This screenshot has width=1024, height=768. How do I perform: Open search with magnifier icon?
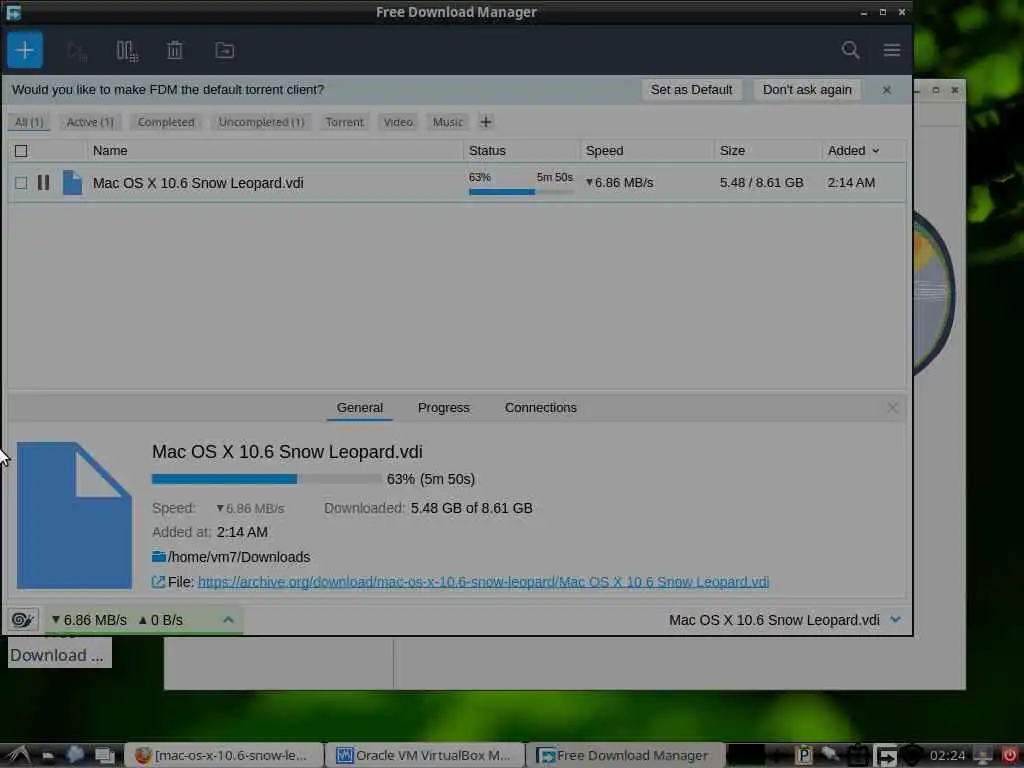pos(850,50)
